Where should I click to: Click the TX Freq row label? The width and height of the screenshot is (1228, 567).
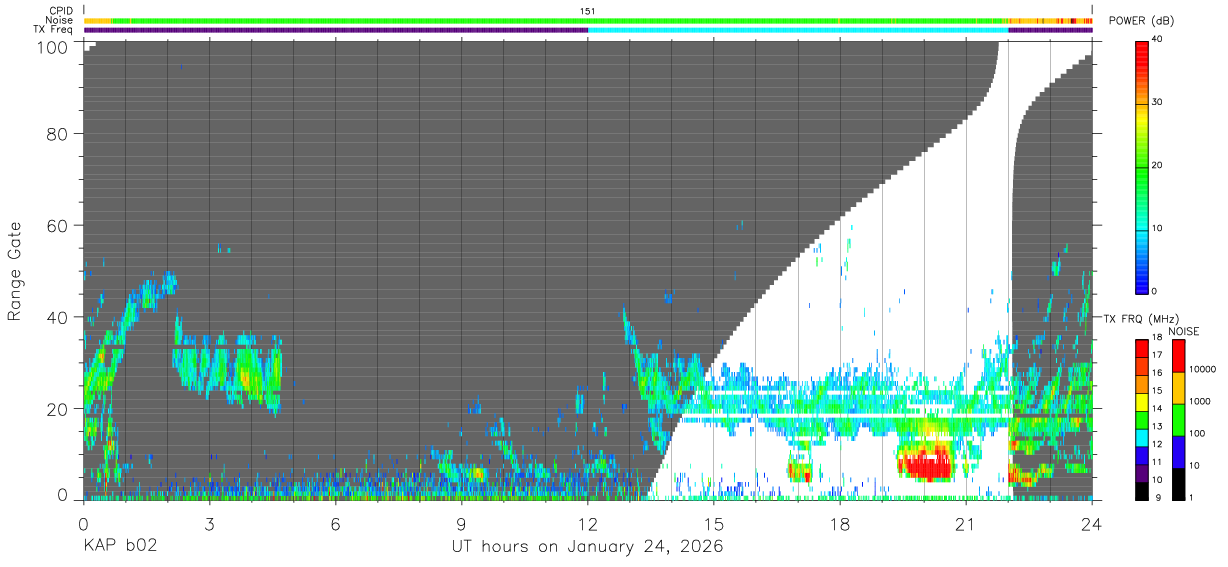tap(52, 30)
